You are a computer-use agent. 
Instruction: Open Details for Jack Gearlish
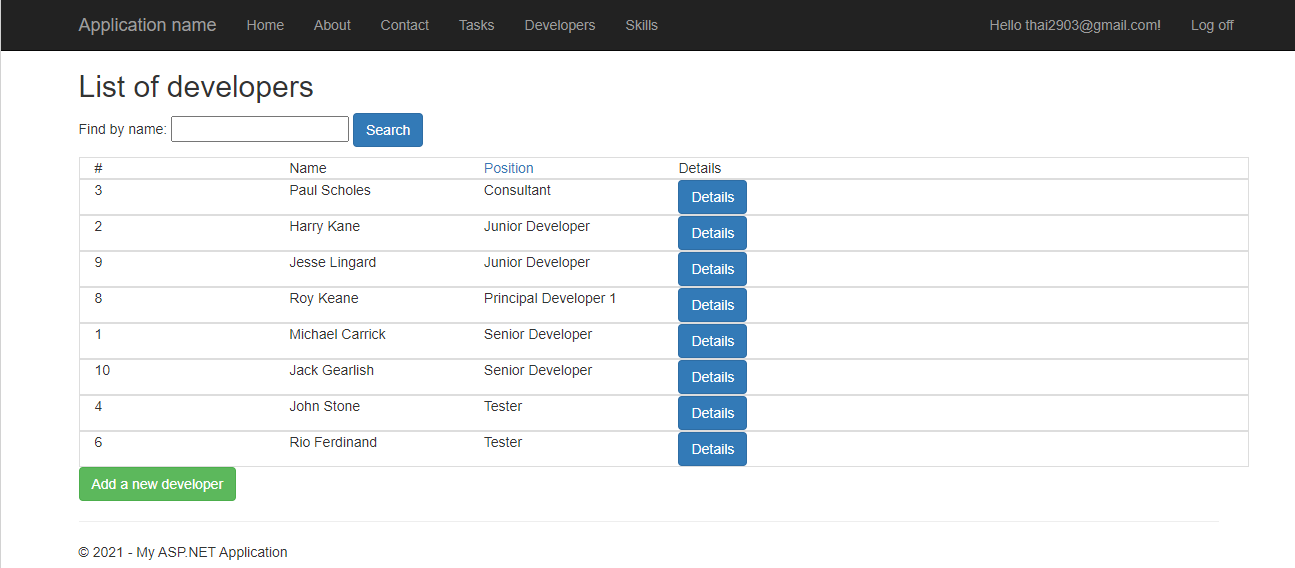pos(712,377)
